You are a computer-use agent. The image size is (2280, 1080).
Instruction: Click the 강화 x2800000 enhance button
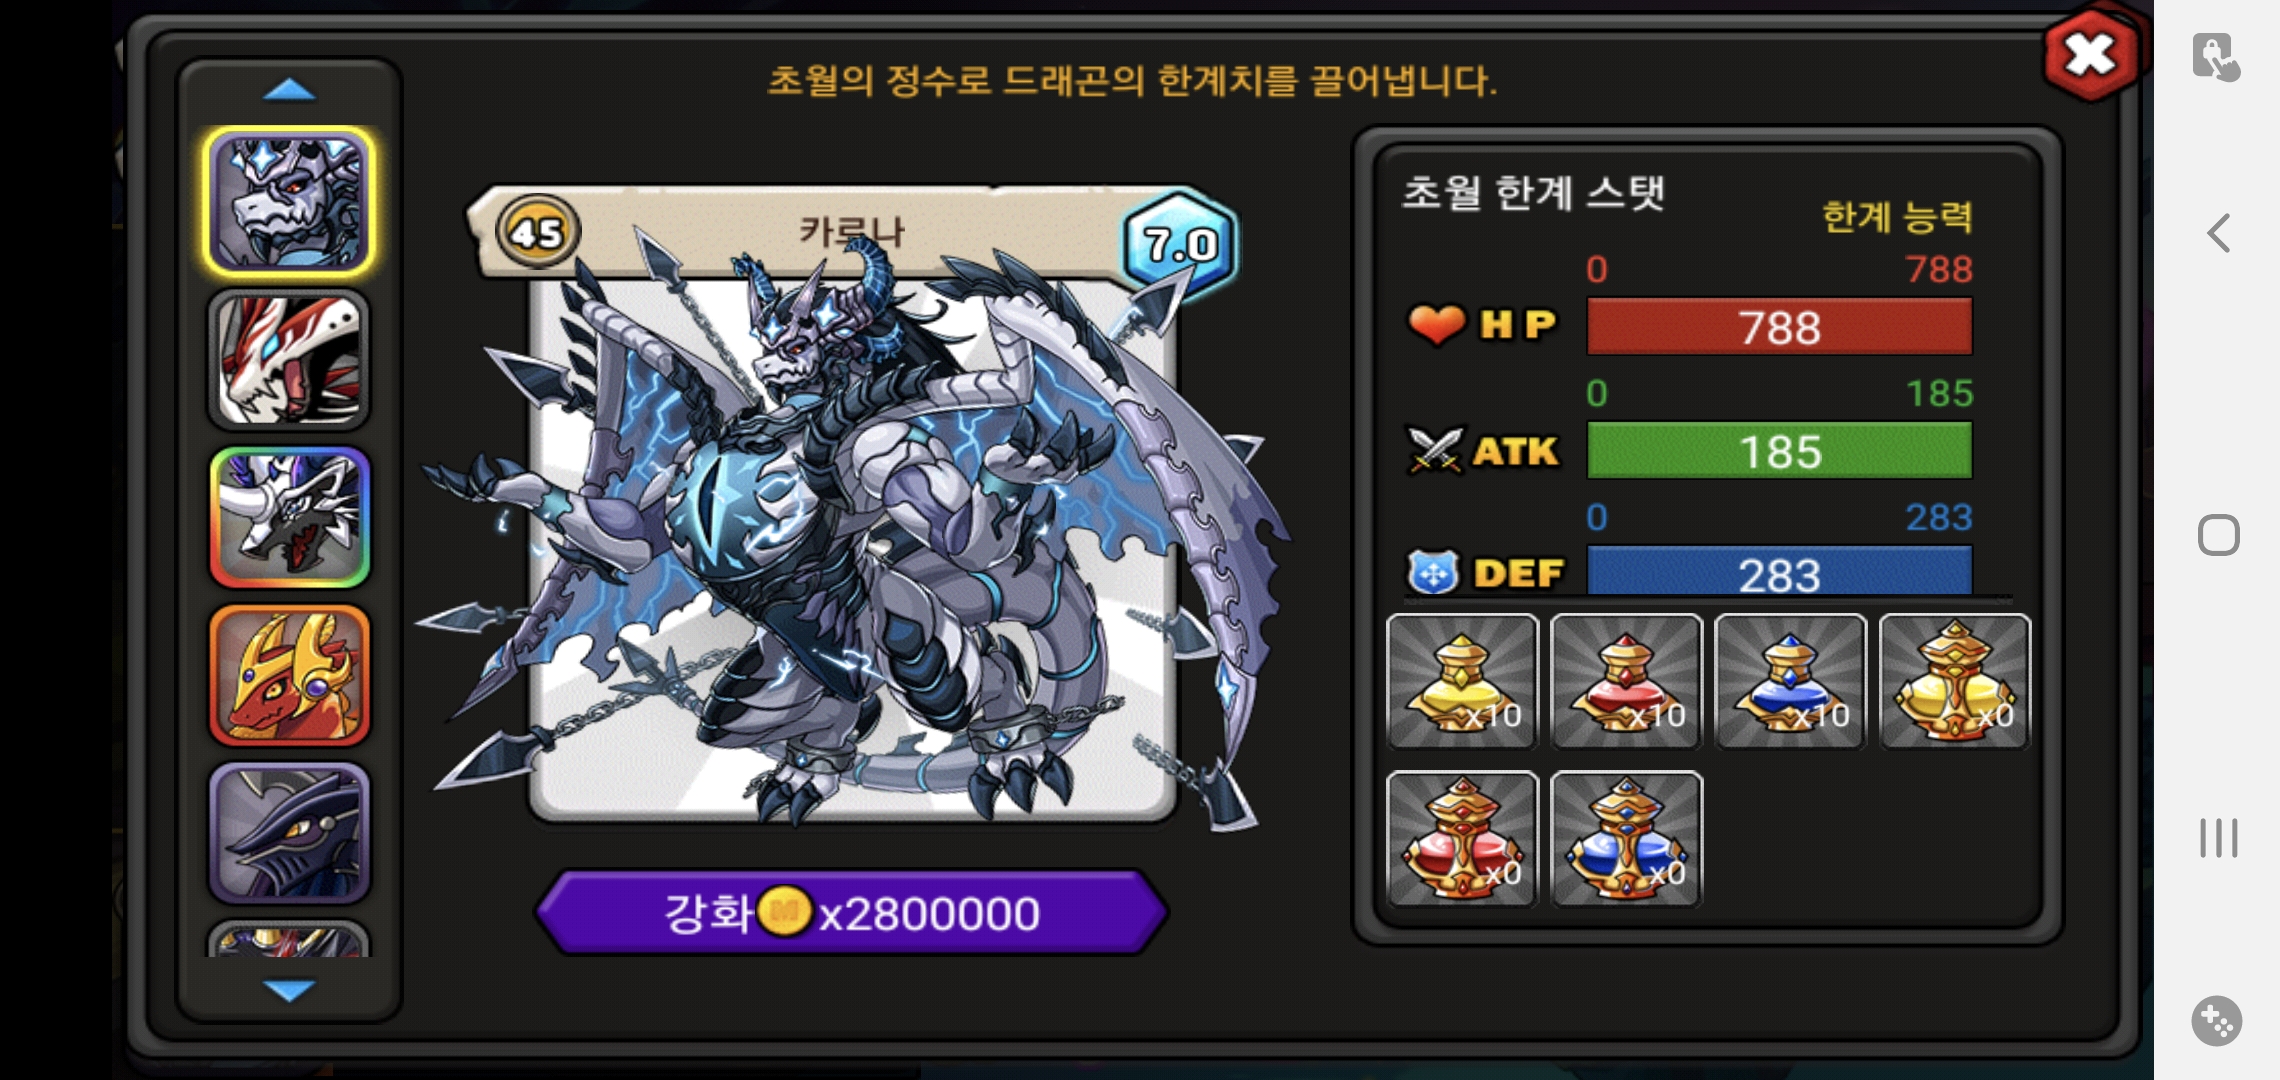[852, 912]
